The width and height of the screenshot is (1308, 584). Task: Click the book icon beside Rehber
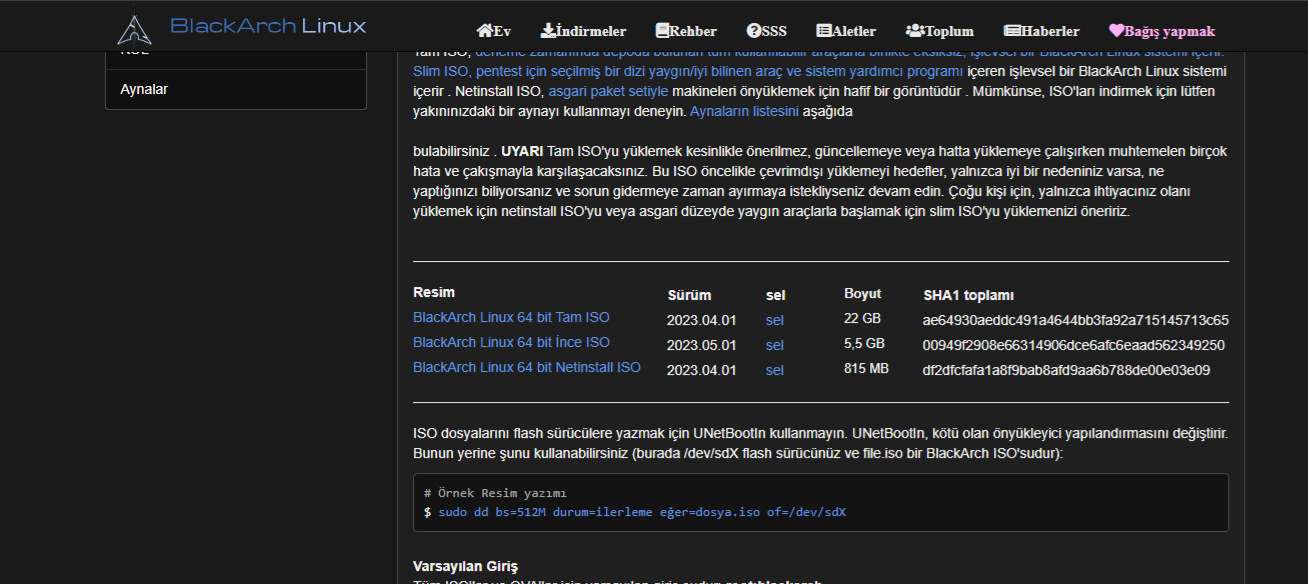click(x=662, y=31)
